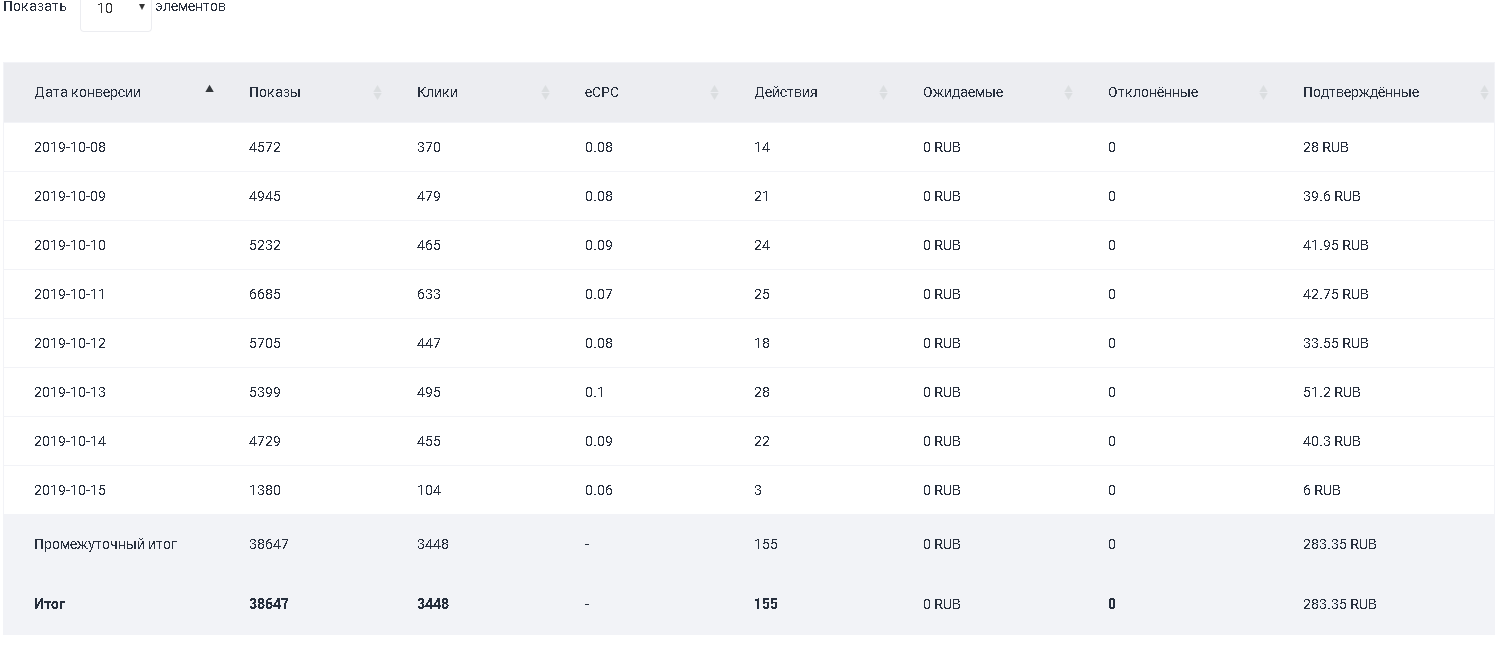Open the rows-per-page dropdown showing 10
Screen dimensions: 1500x650
tap(116, 10)
